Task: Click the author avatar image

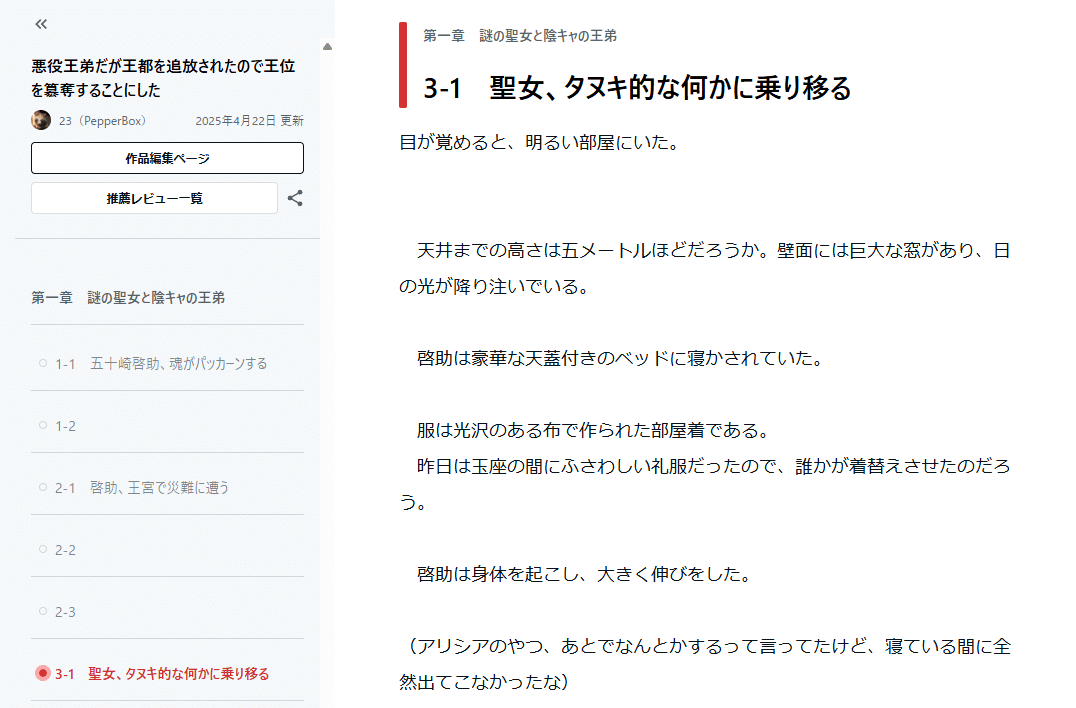Action: click(40, 119)
